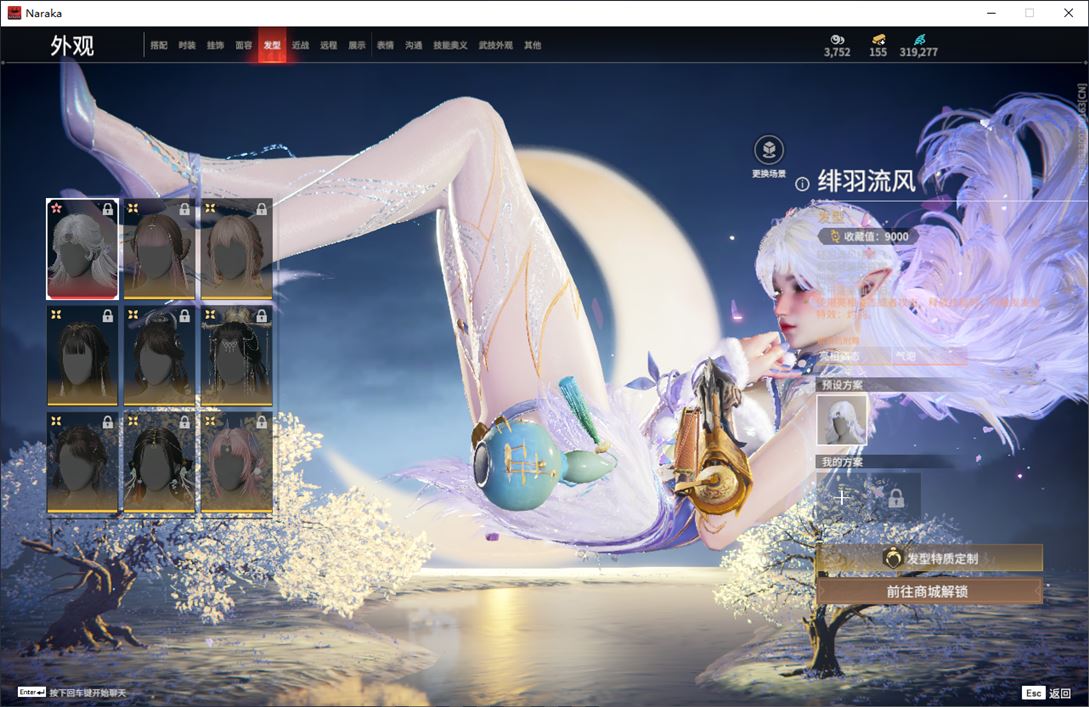Click the 收藏值: 9000 collection value badge
Screen dimensions: 1089x707
click(x=868, y=236)
